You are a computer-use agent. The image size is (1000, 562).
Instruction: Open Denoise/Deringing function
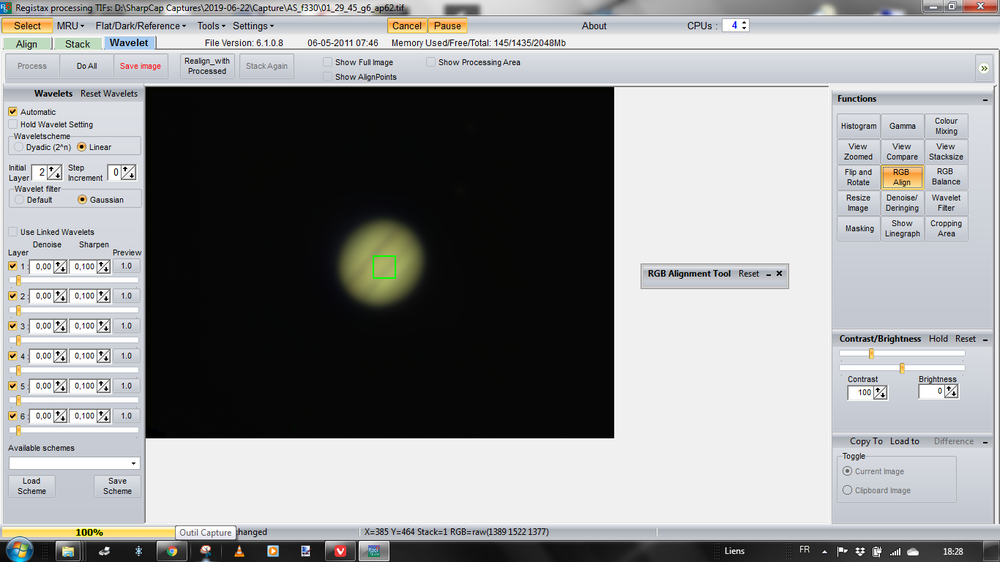click(x=902, y=203)
